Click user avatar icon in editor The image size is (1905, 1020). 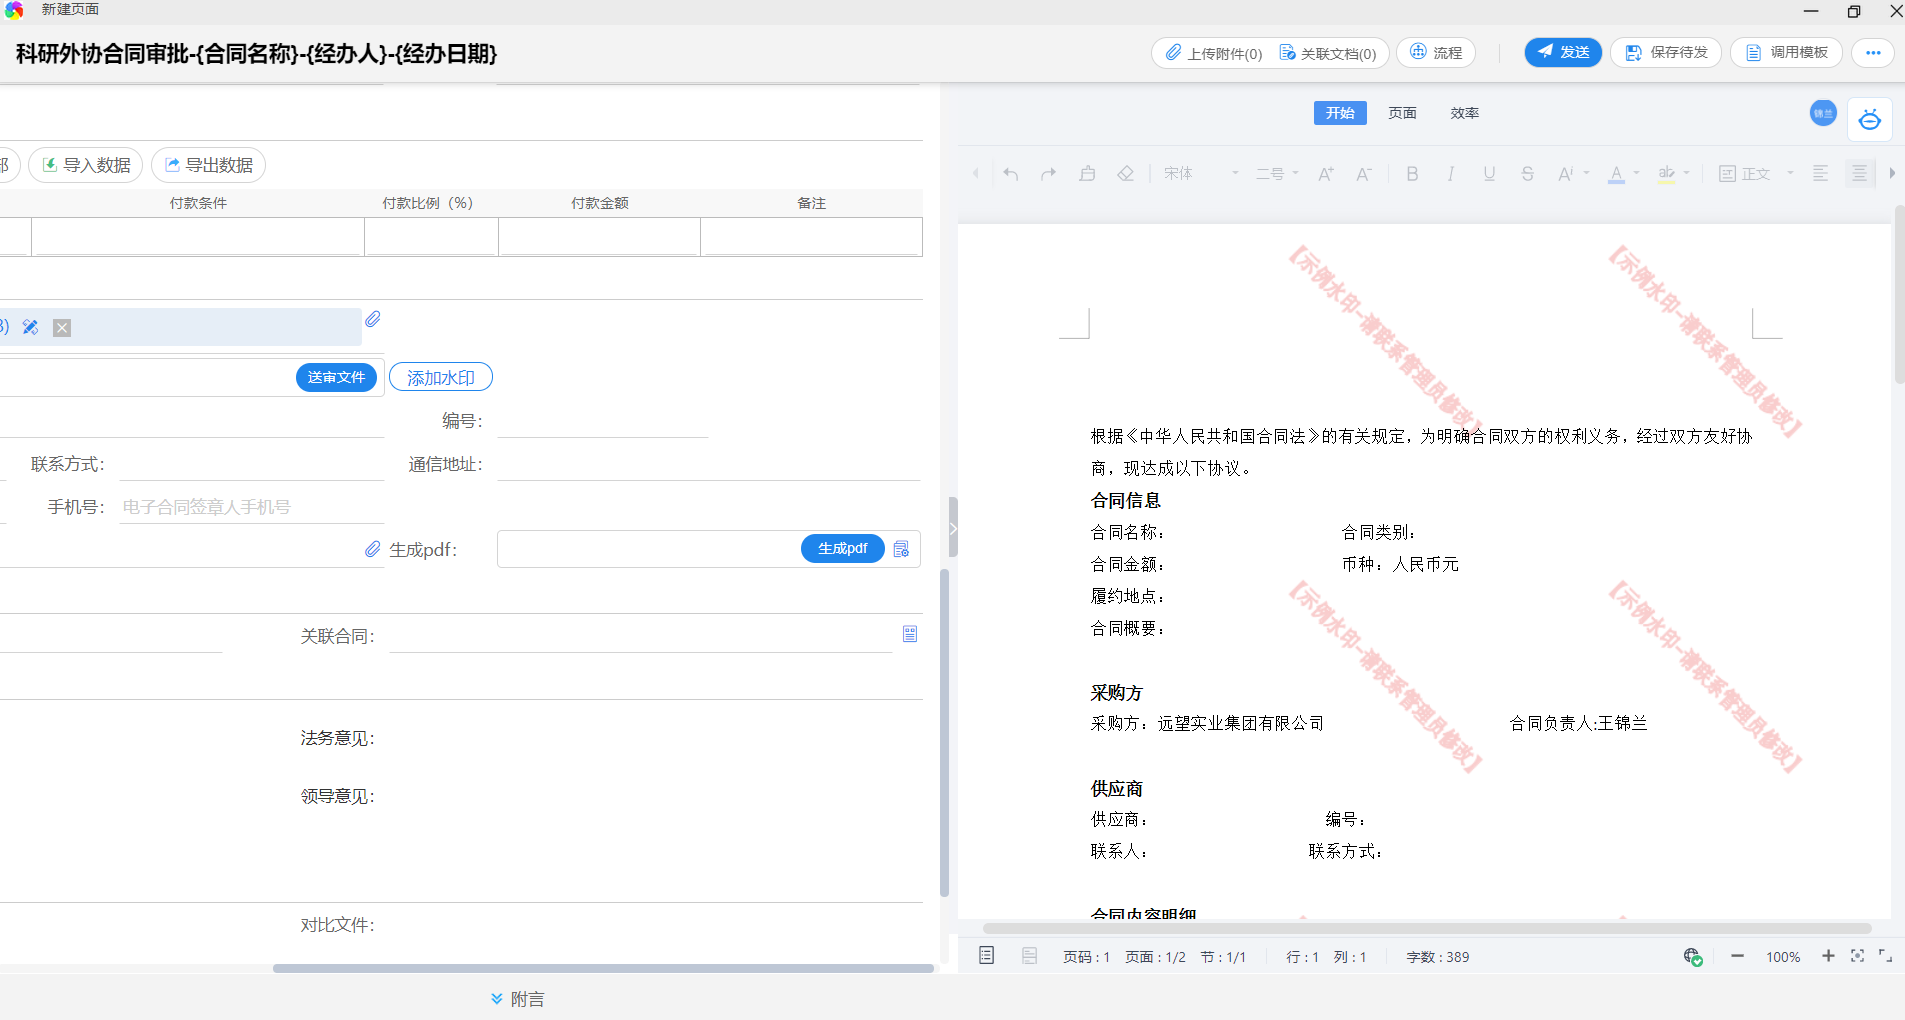point(1823,113)
